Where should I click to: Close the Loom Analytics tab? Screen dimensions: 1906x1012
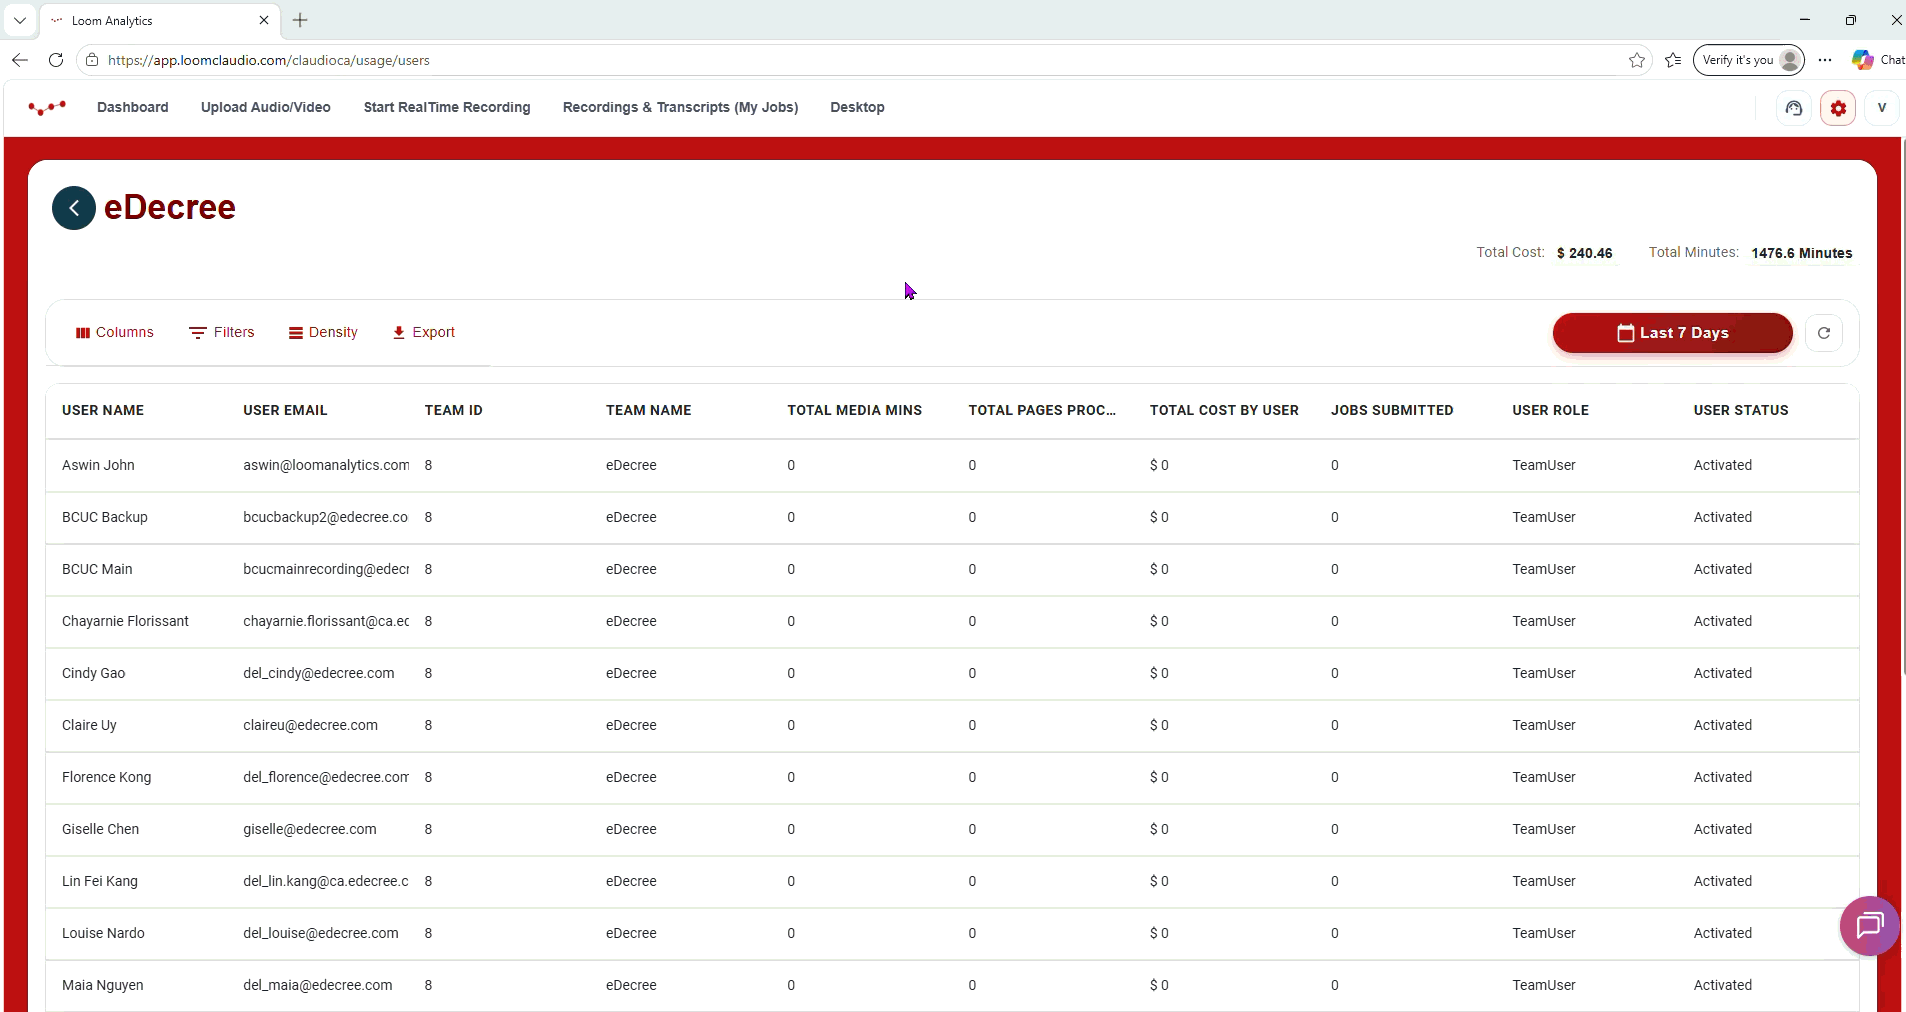pyautogui.click(x=264, y=20)
